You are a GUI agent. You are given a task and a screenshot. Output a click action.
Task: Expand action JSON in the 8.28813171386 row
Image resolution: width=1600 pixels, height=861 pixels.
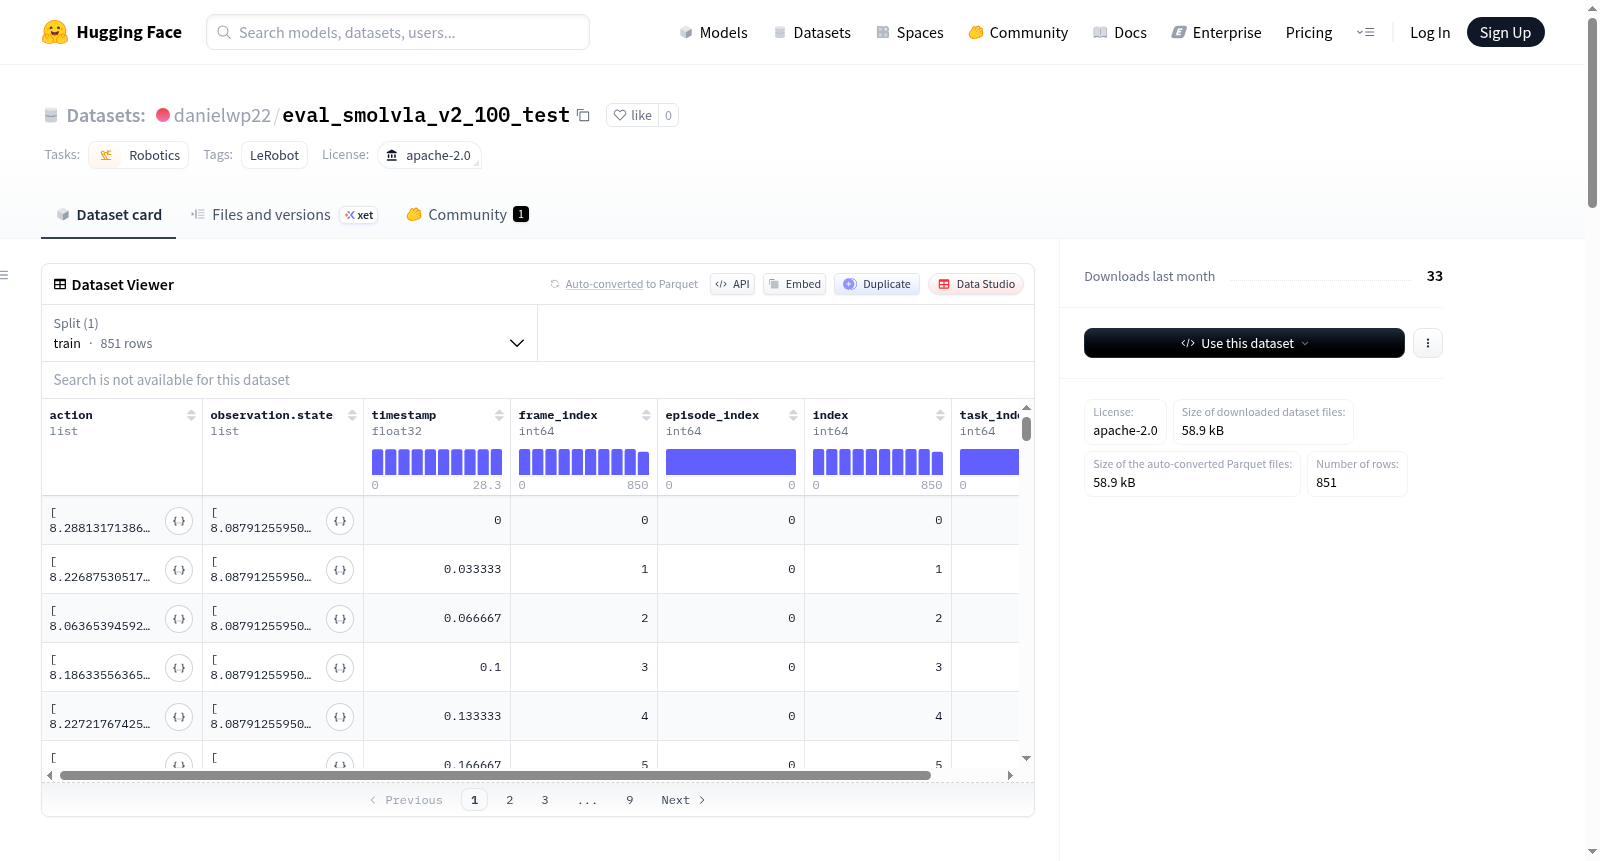pos(179,521)
